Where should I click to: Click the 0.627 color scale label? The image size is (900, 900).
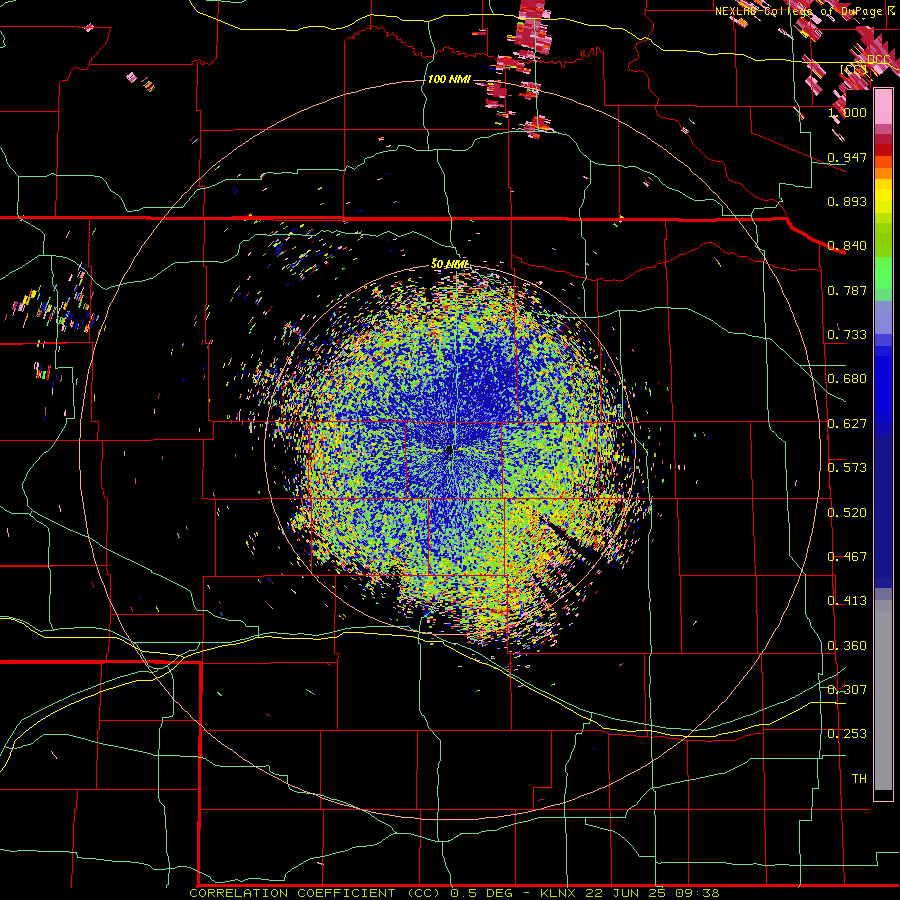tap(847, 423)
